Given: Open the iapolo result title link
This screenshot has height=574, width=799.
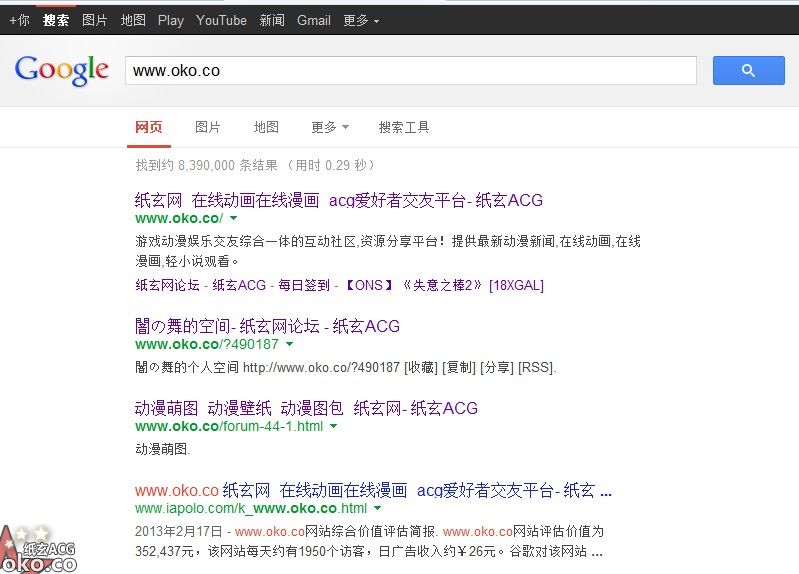Looking at the screenshot, I should (373, 490).
